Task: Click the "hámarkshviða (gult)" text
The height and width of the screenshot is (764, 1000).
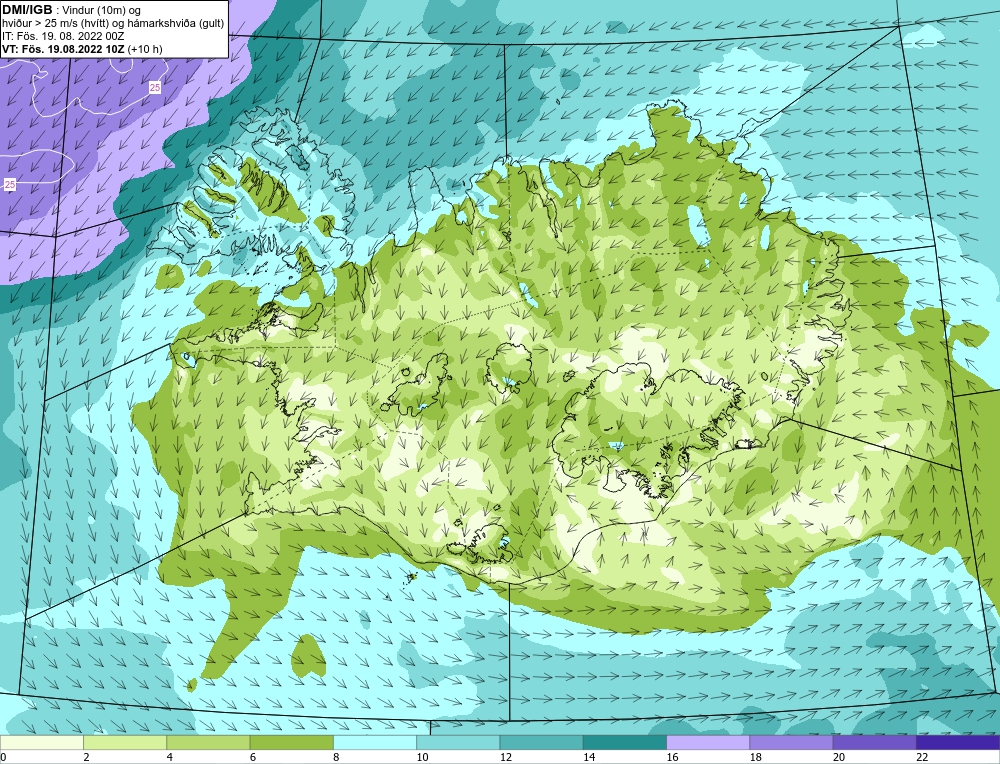Action: (176, 23)
